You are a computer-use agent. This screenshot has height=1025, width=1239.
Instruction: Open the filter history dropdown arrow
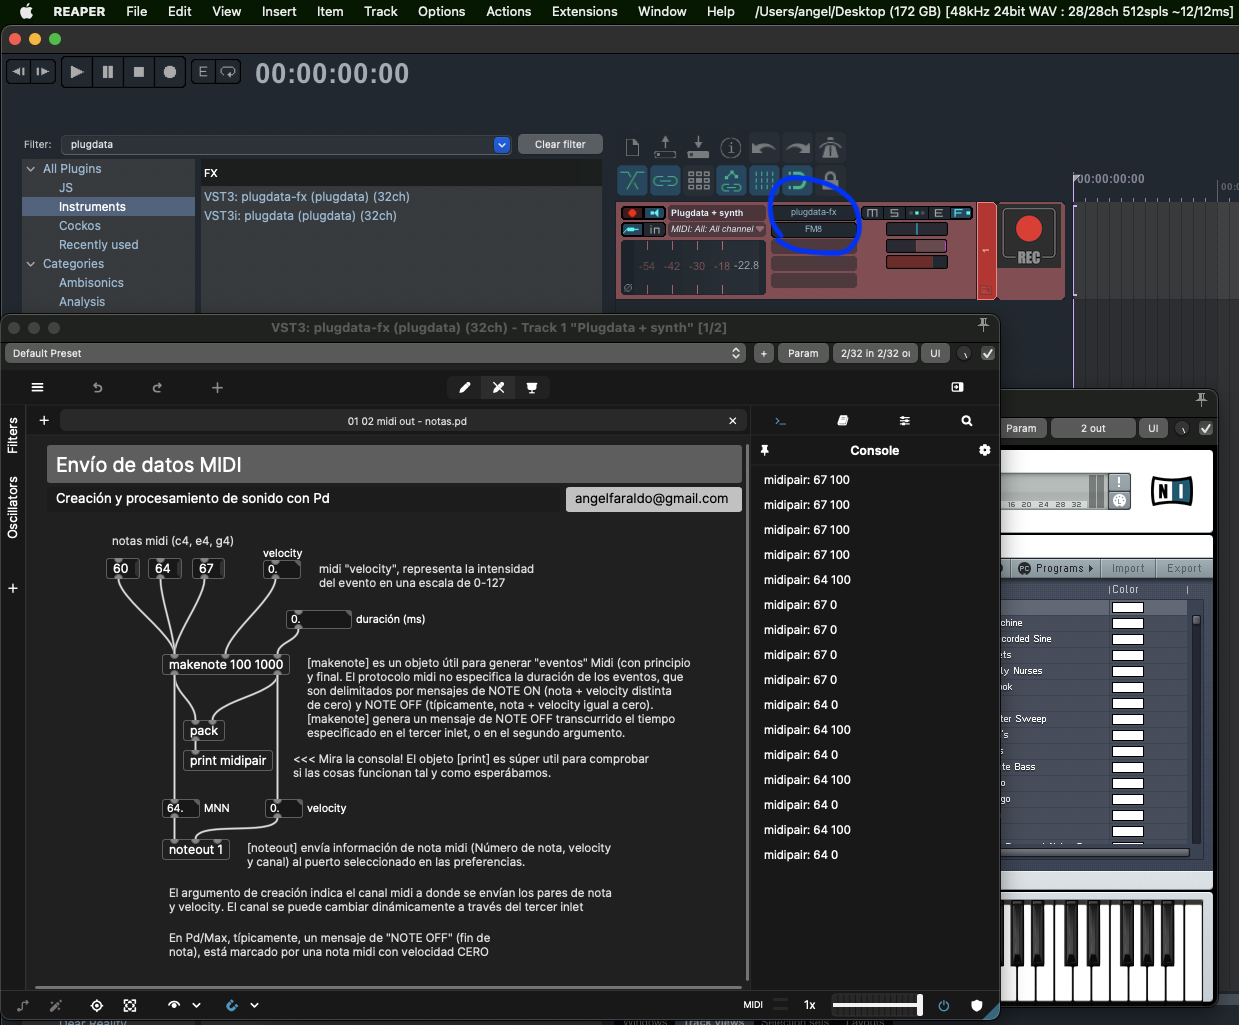[502, 145]
